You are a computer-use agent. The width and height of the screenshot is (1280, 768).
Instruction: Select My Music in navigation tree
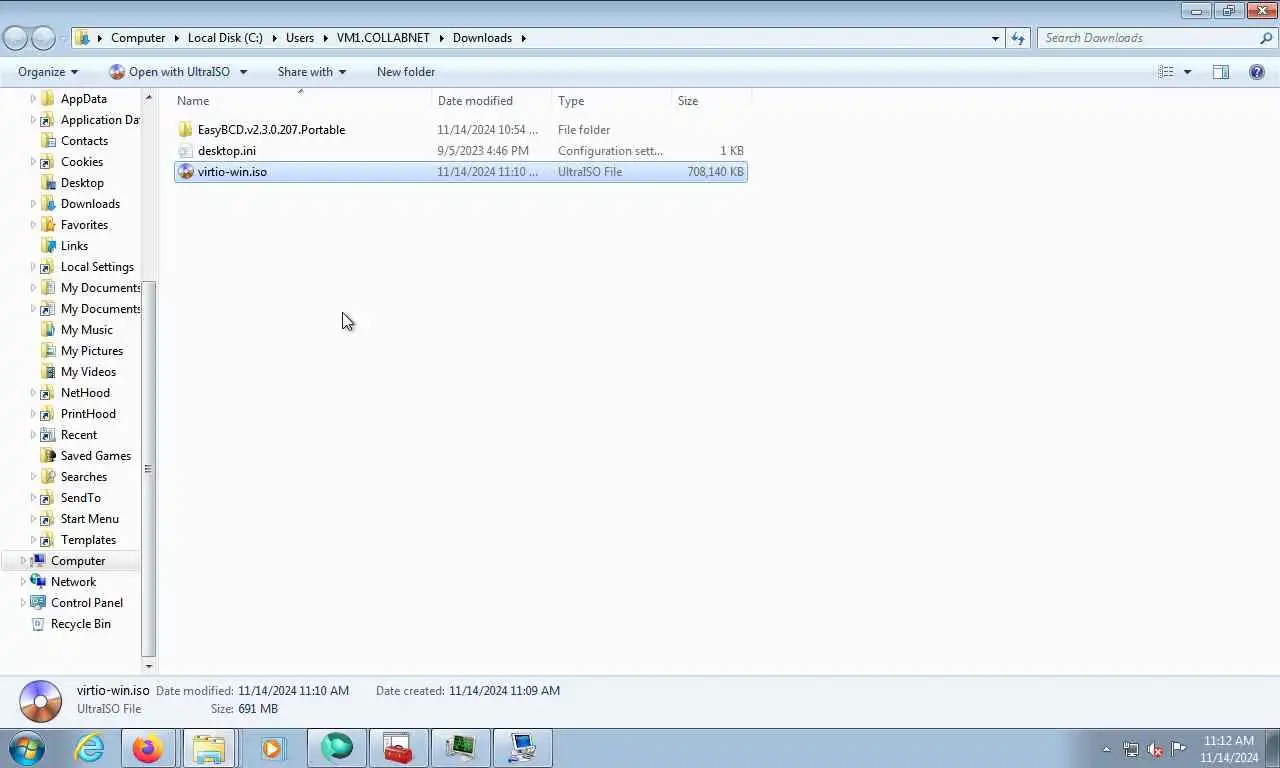pyautogui.click(x=86, y=330)
